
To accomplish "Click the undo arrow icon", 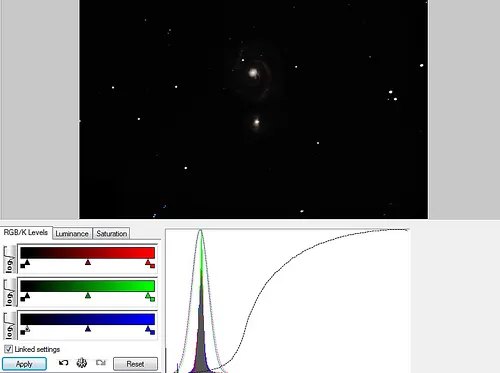I will pos(63,363).
